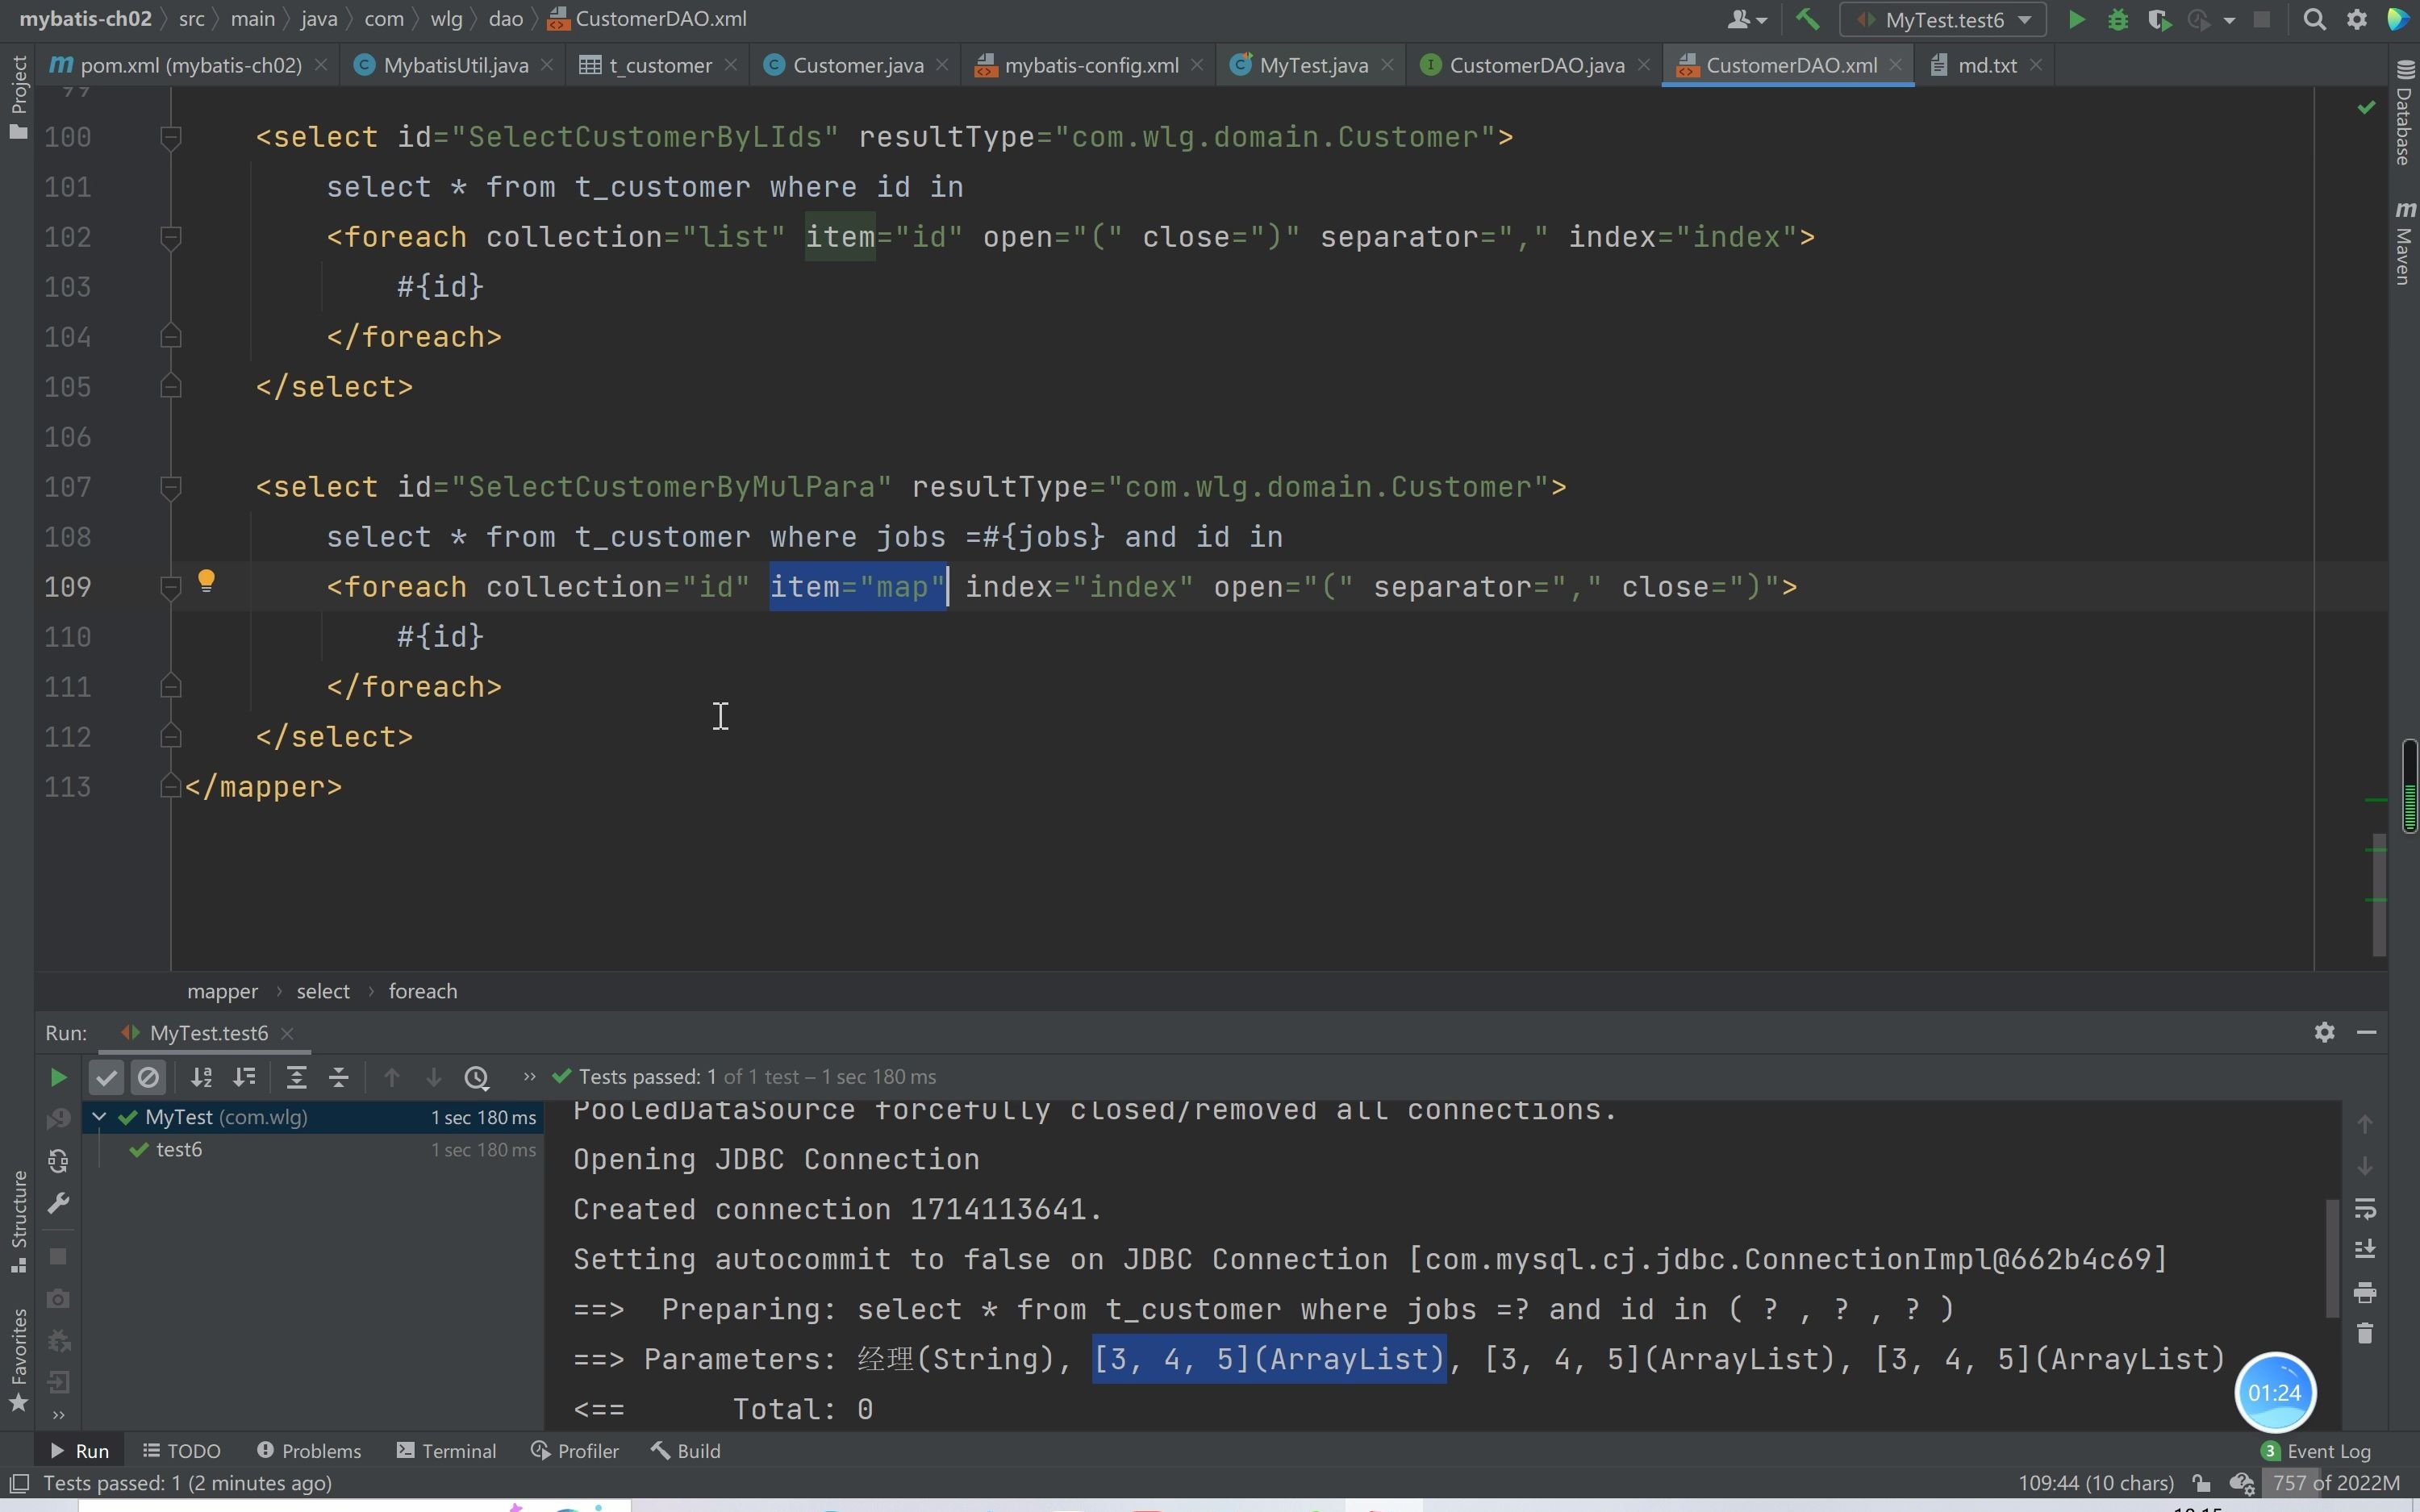Open Search Everywhere magnifier icon

[x=2314, y=20]
